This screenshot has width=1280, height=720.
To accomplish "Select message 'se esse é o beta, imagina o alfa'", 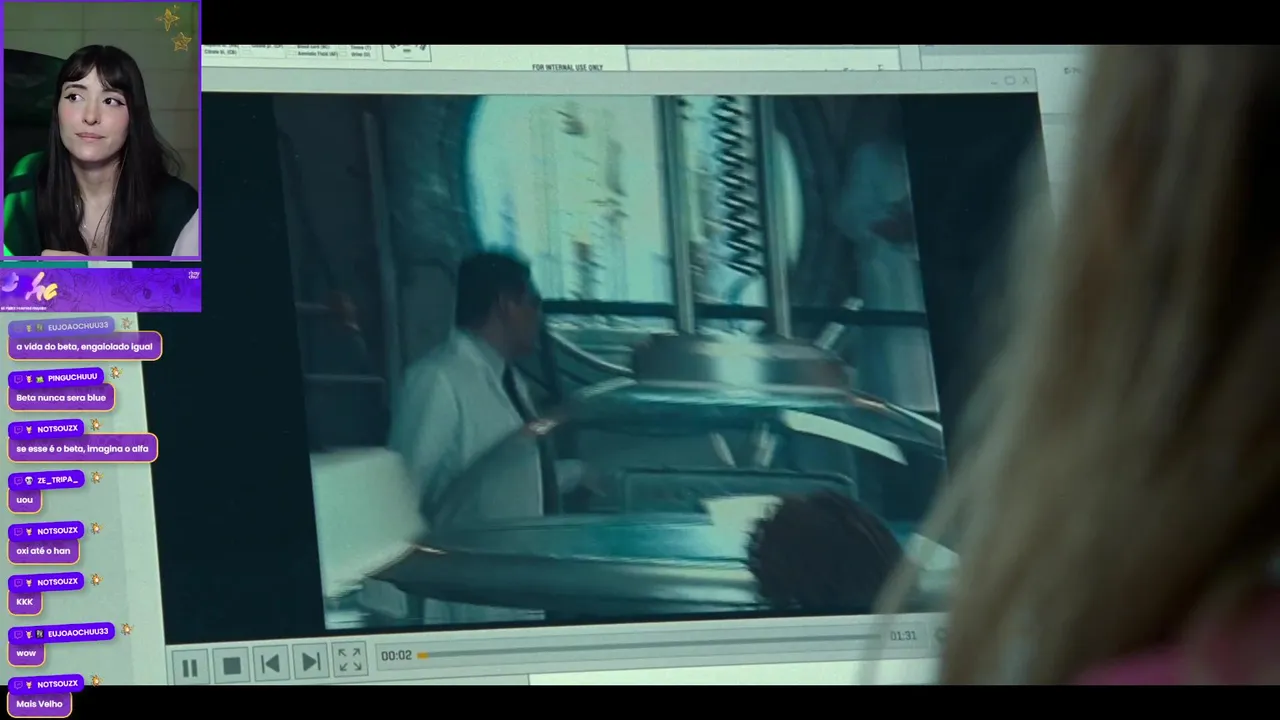I will 82,448.
